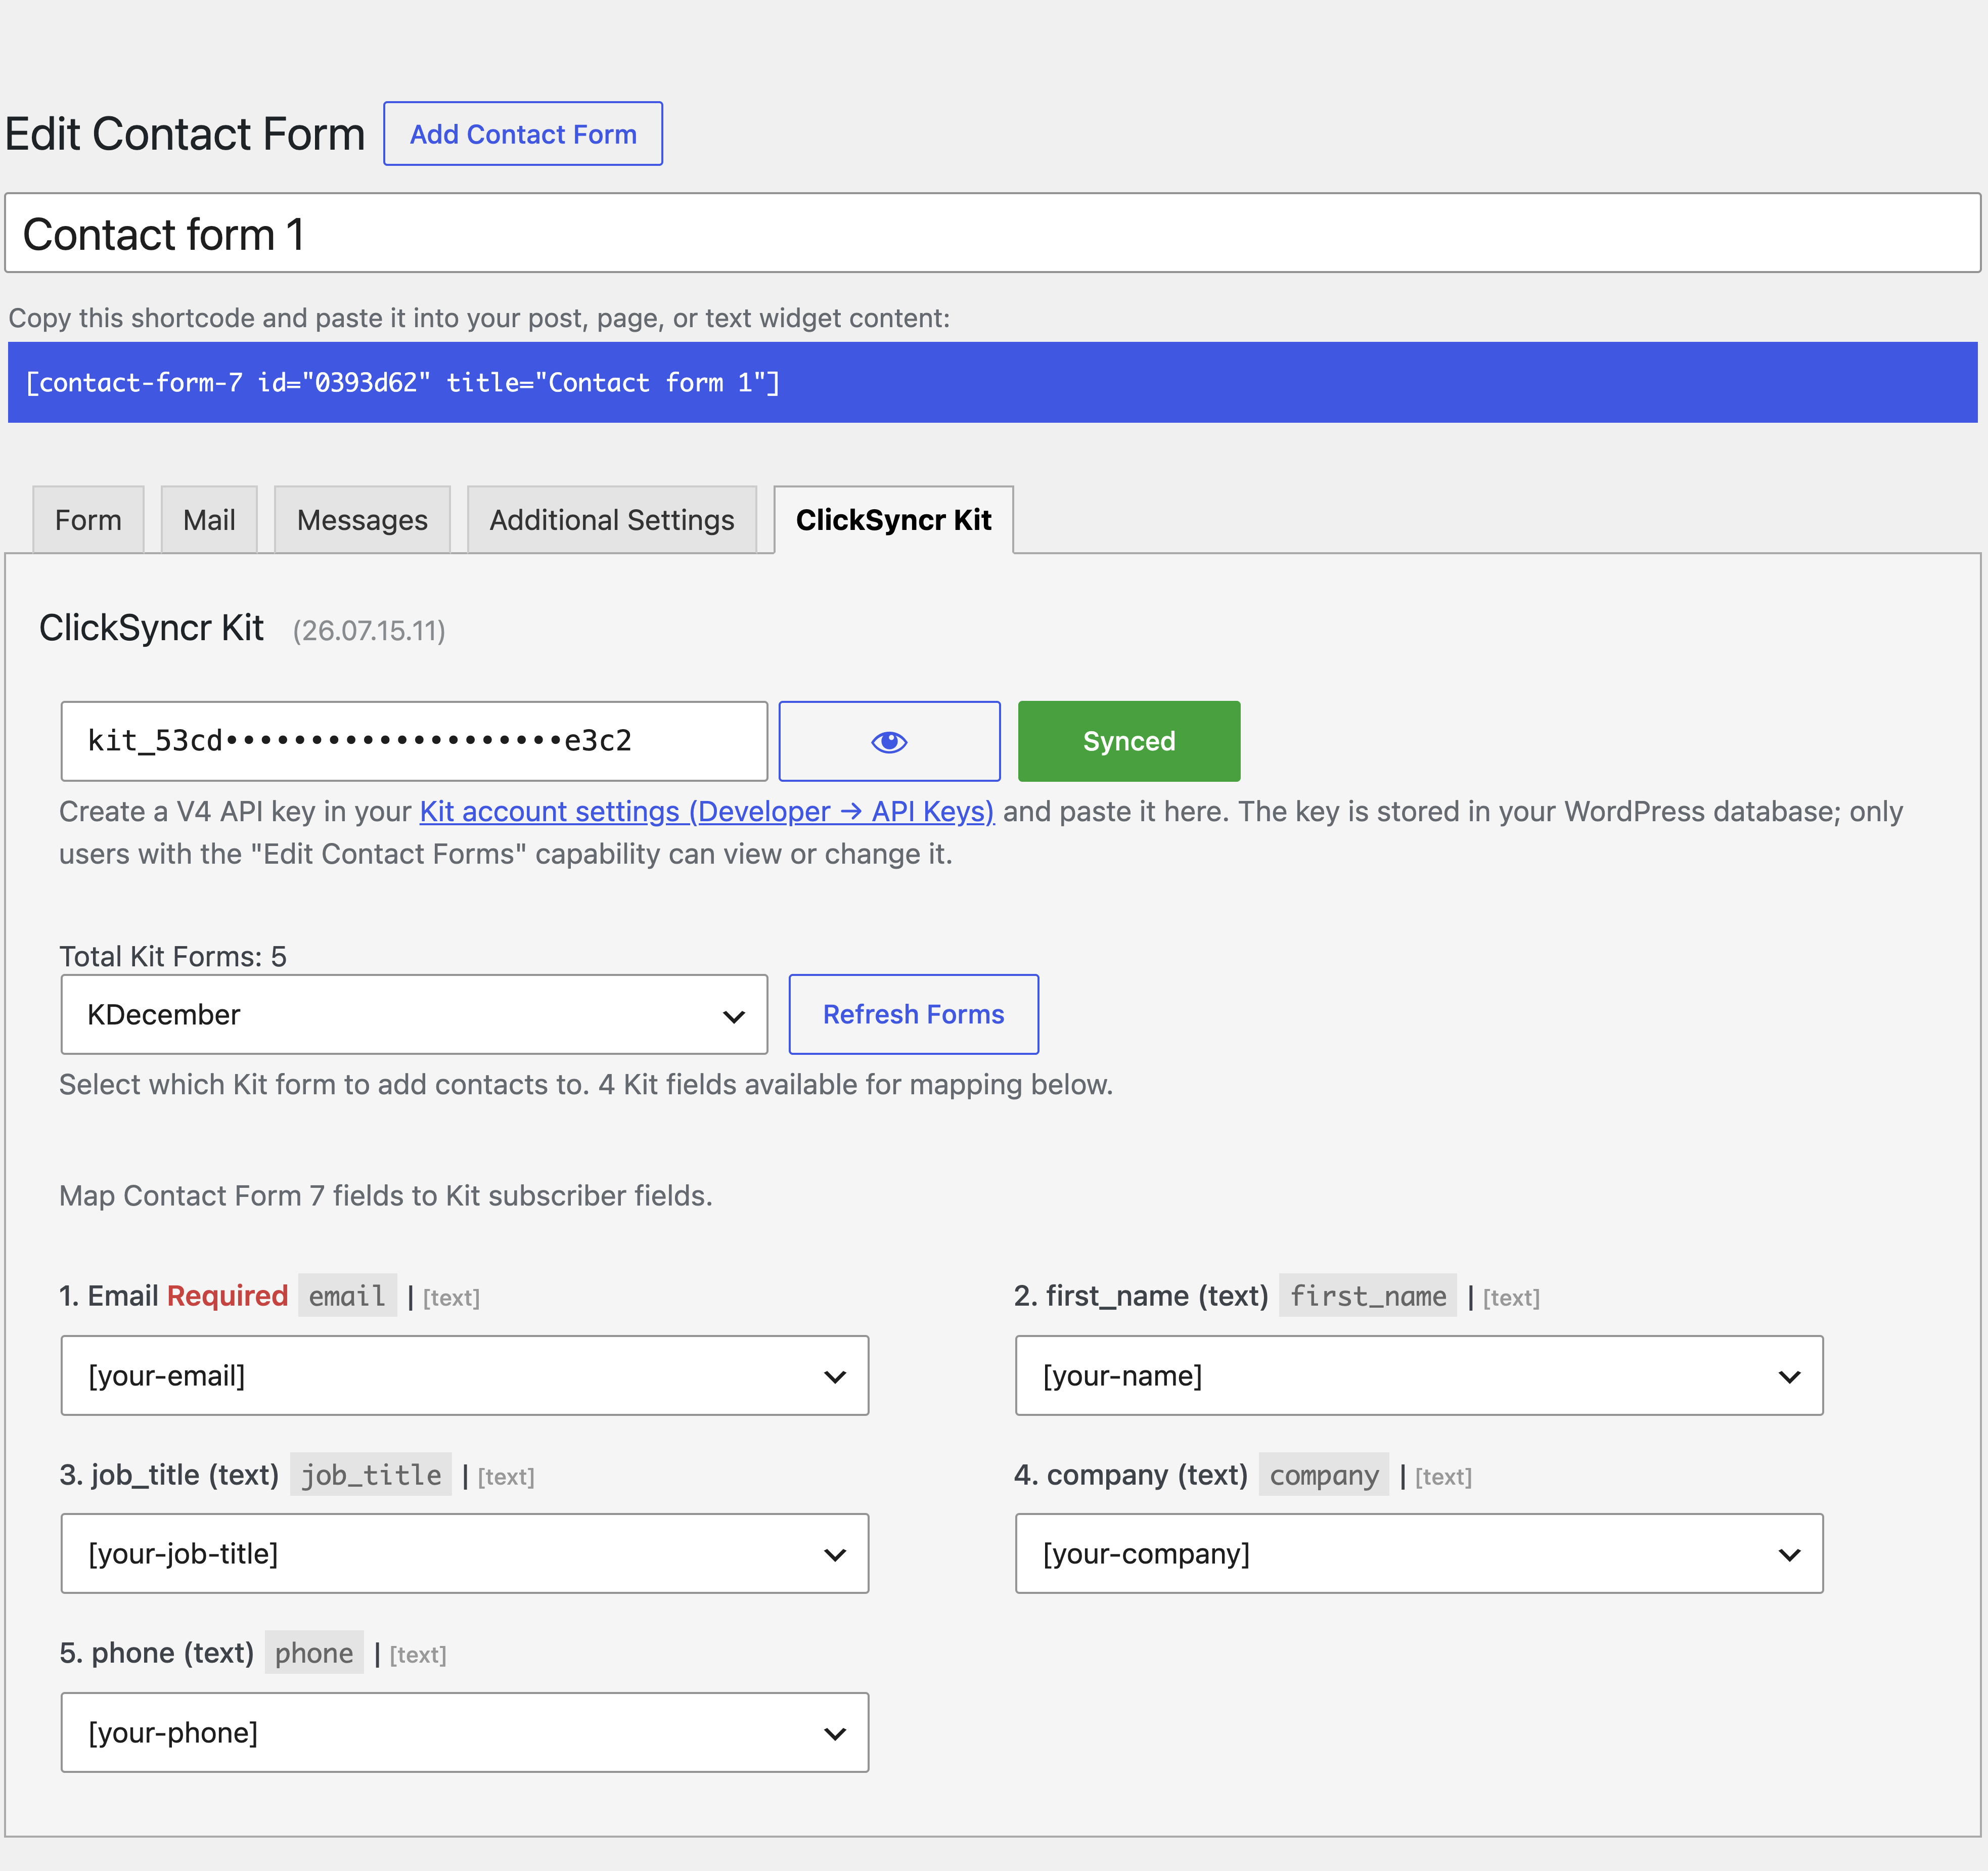
Task: Click the ClickSyncr Kit panel heading
Action: click(151, 628)
